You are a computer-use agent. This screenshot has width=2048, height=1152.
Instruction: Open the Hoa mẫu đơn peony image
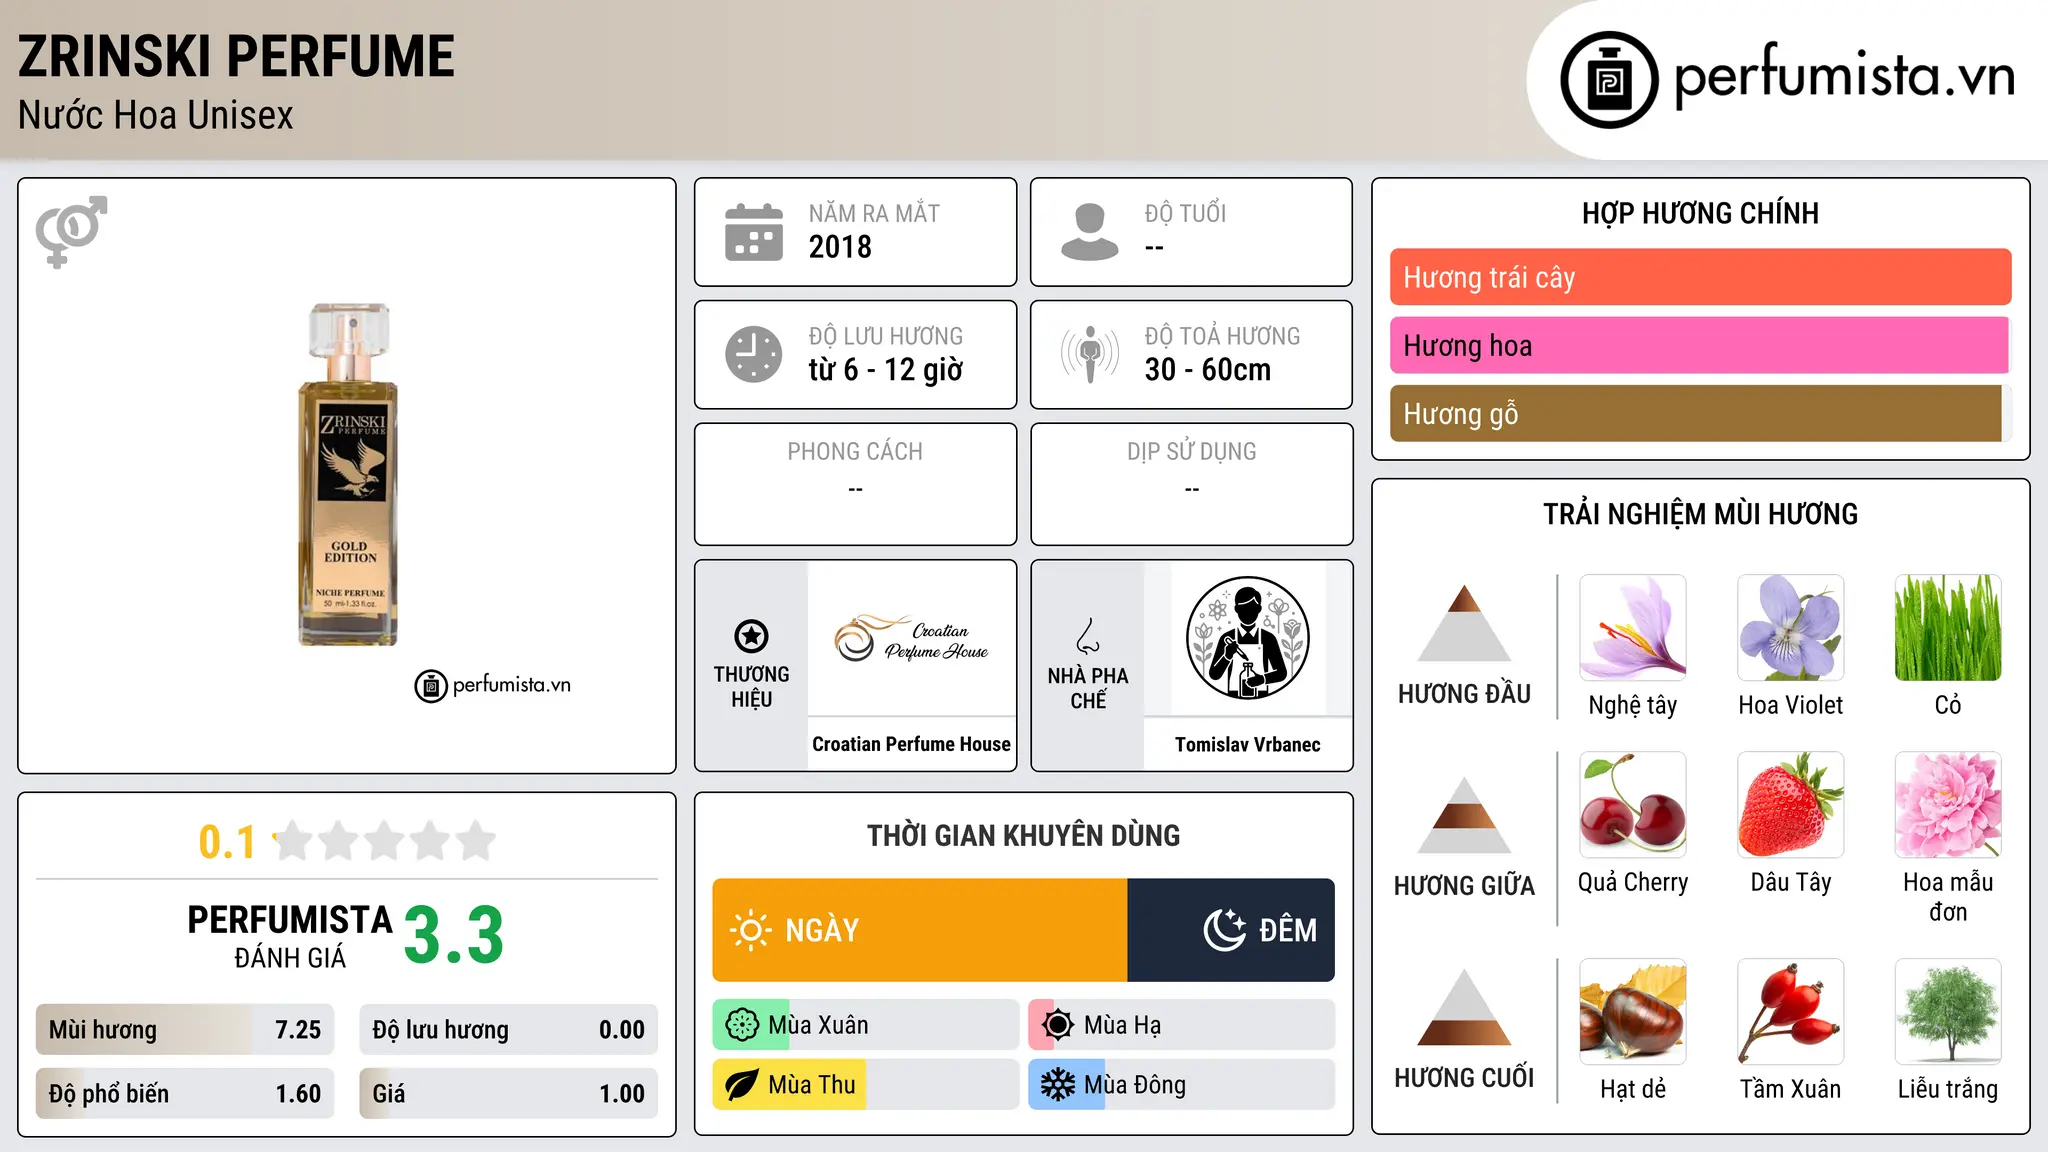[x=1948, y=805]
